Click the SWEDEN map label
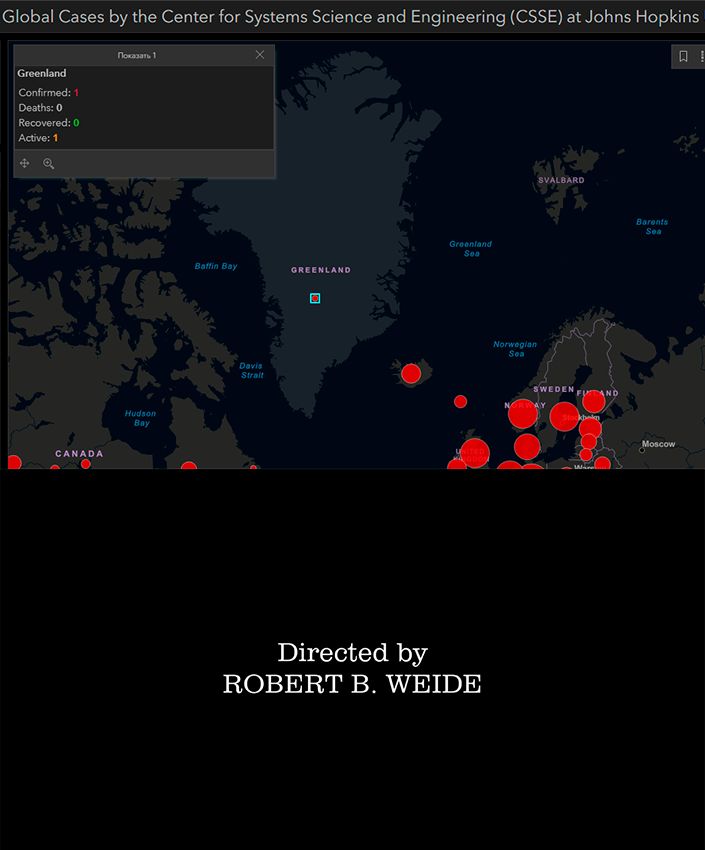705x850 pixels. point(553,389)
